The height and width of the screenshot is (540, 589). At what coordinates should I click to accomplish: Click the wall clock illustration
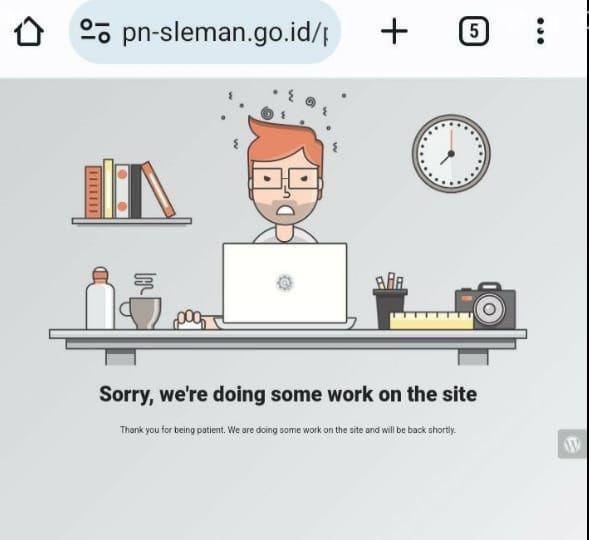pyautogui.click(x=451, y=153)
